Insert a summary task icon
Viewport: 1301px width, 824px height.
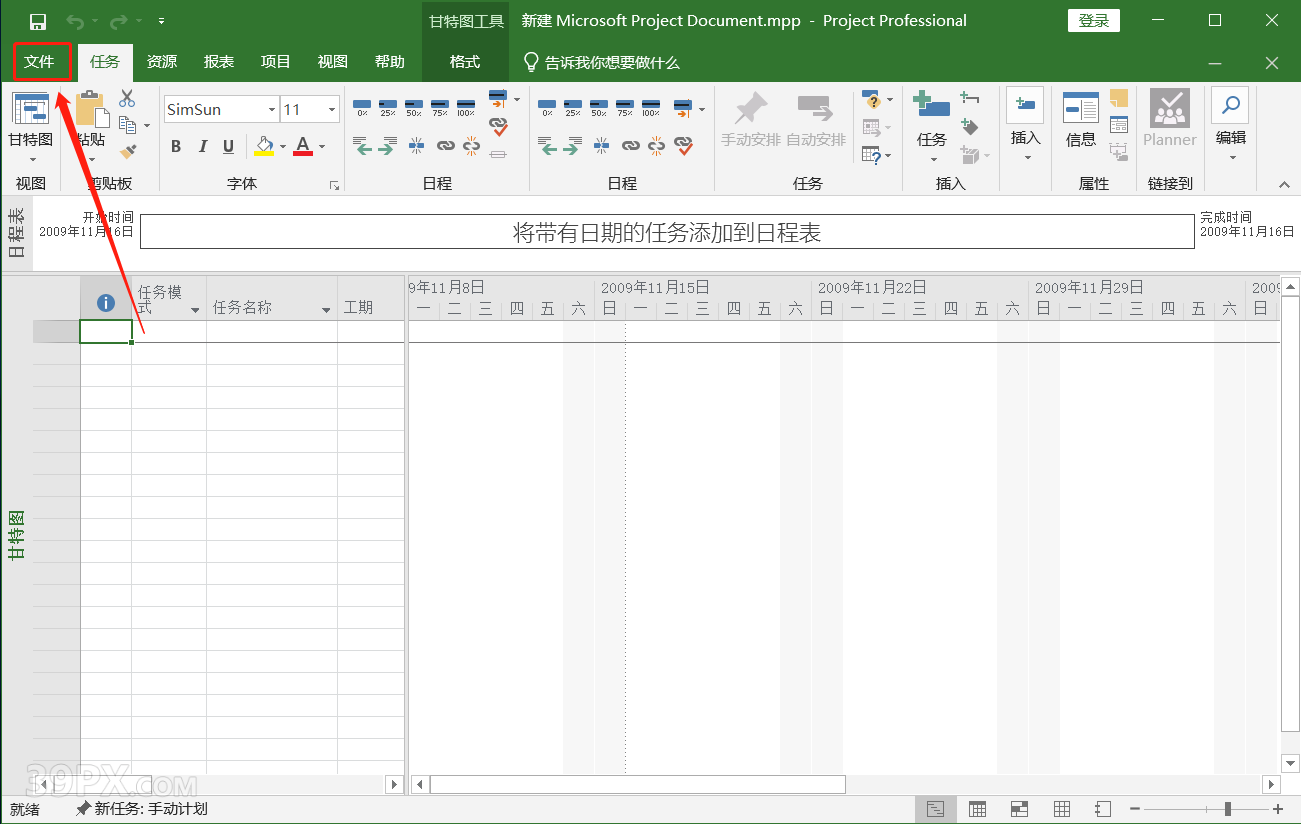[x=969, y=98]
